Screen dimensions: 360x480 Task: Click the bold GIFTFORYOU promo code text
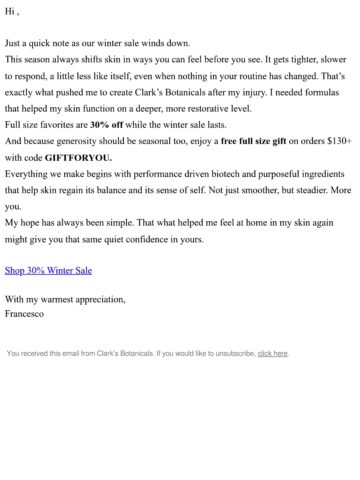coord(78,158)
